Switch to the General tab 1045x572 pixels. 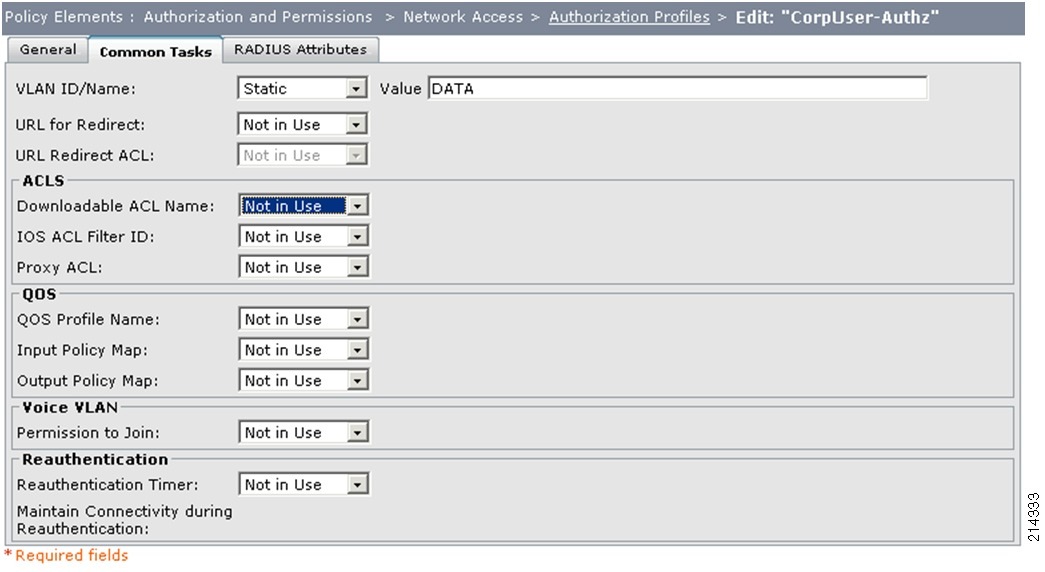47,50
